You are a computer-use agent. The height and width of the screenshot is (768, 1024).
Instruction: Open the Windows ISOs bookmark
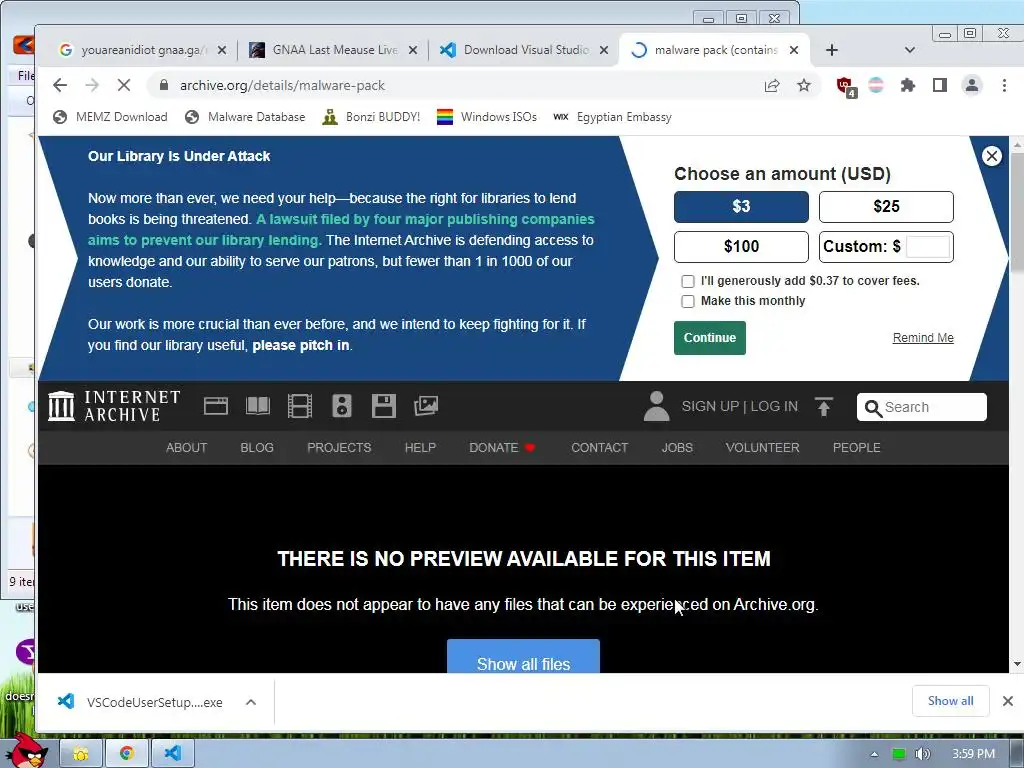point(487,117)
